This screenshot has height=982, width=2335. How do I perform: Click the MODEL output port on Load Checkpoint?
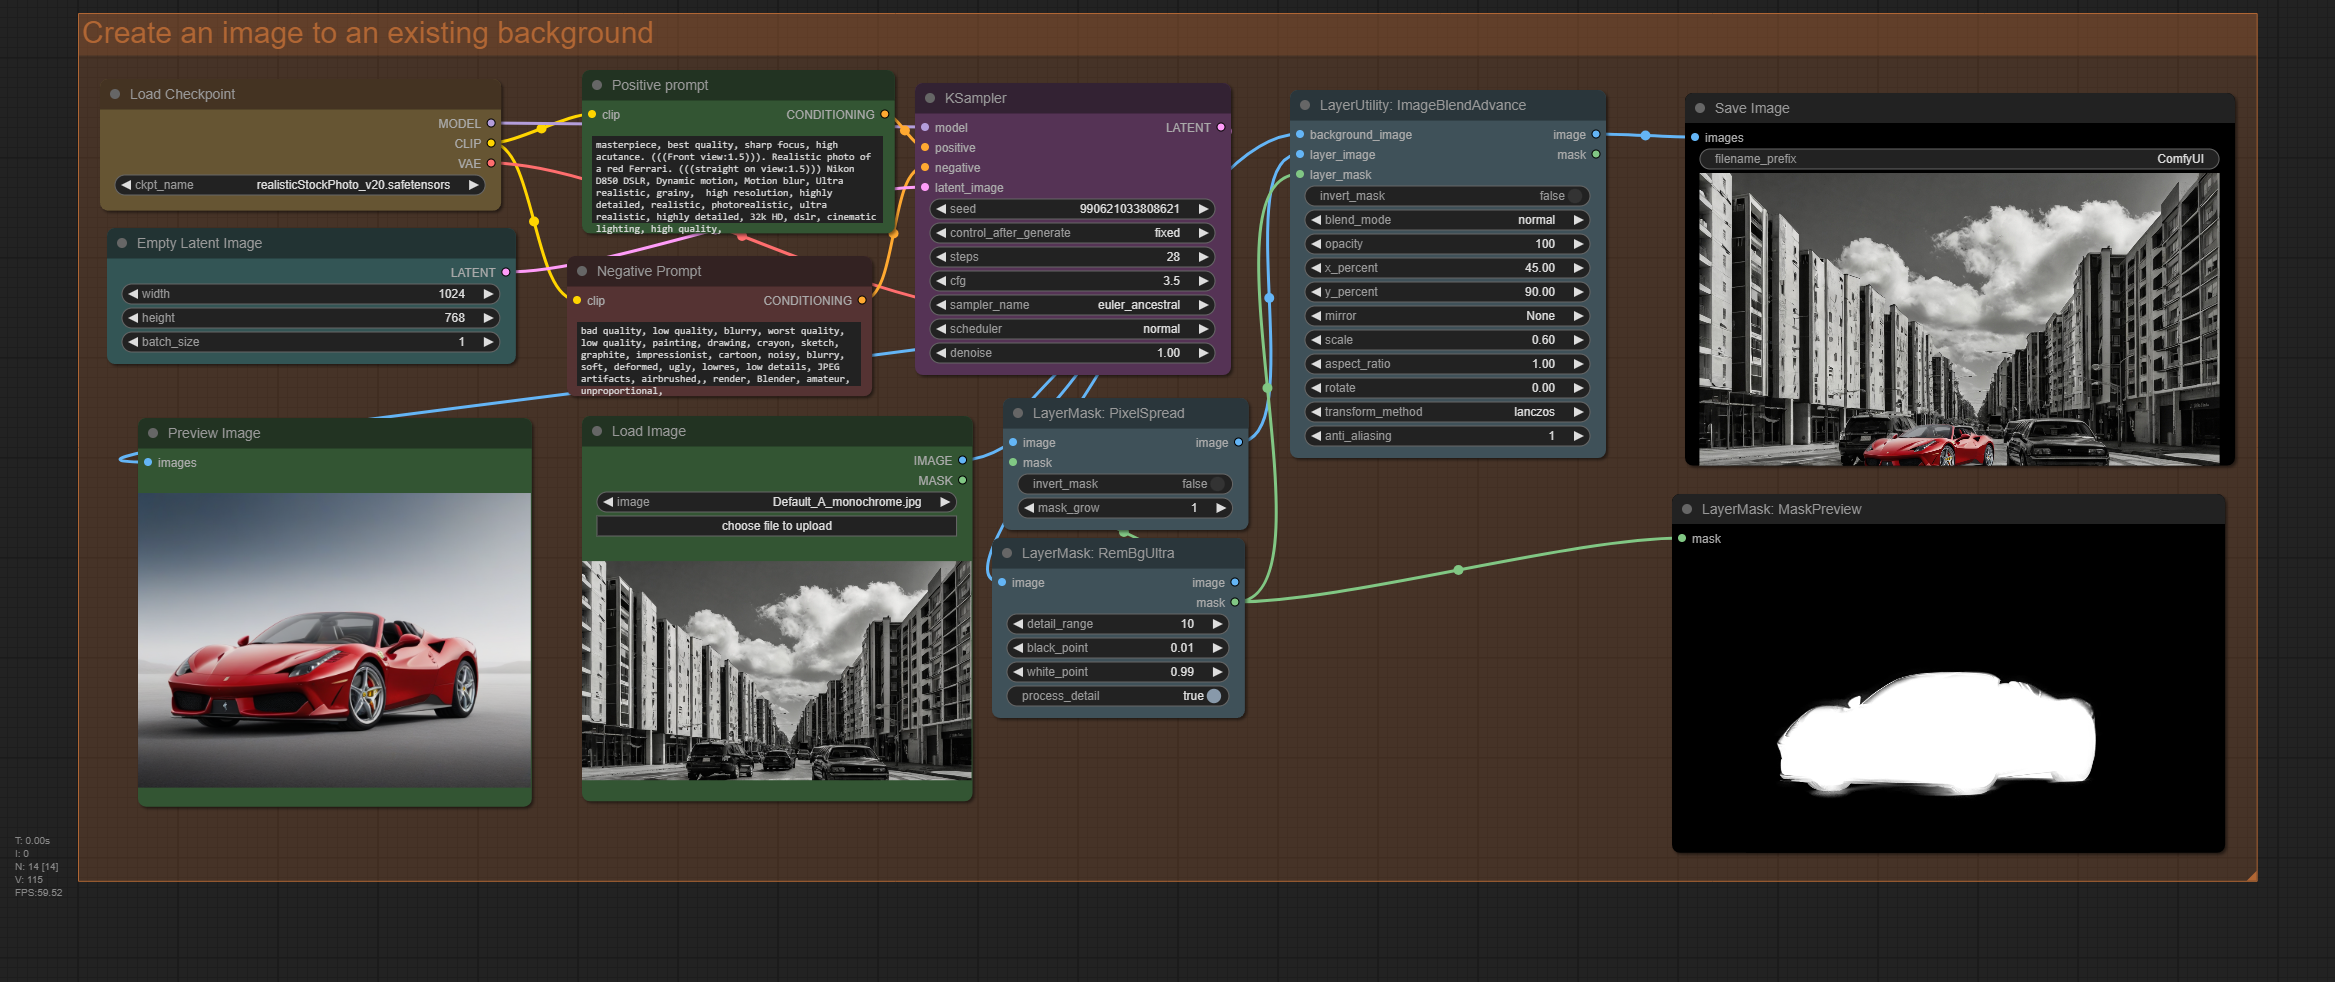point(491,124)
